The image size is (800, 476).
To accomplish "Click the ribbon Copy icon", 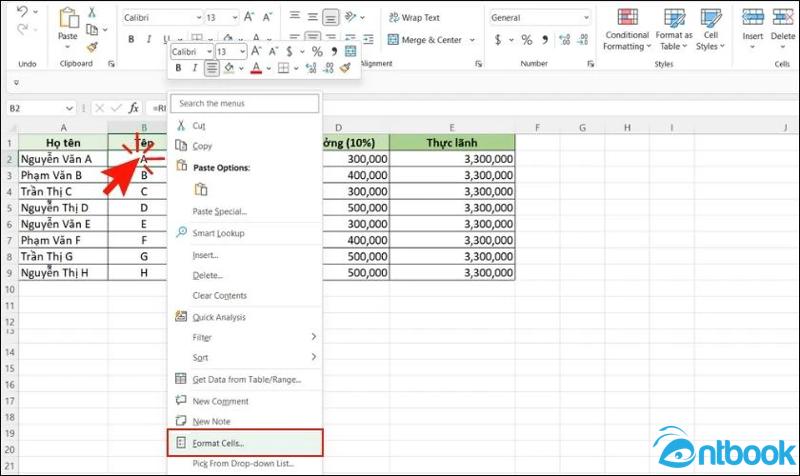I will pos(92,30).
